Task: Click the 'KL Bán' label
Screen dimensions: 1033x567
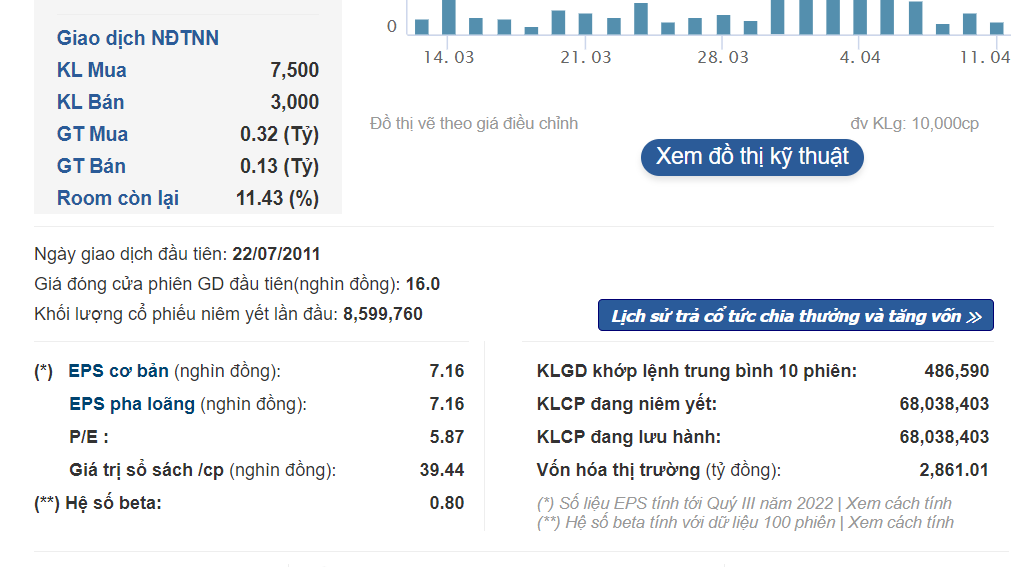Action: (90, 102)
